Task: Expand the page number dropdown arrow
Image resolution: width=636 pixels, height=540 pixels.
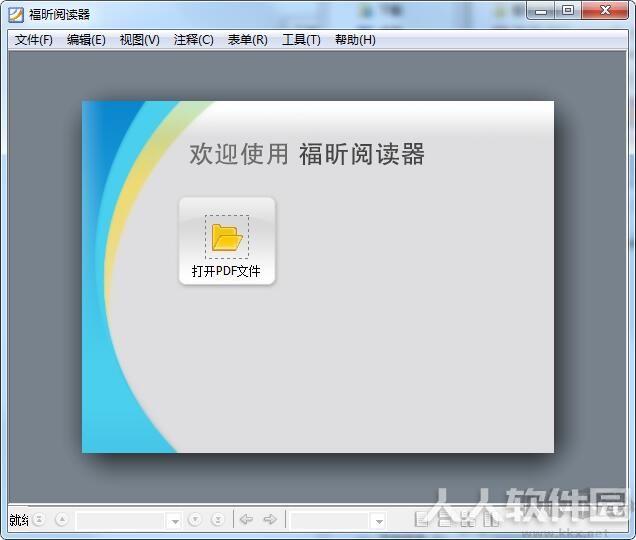Action: [175, 521]
